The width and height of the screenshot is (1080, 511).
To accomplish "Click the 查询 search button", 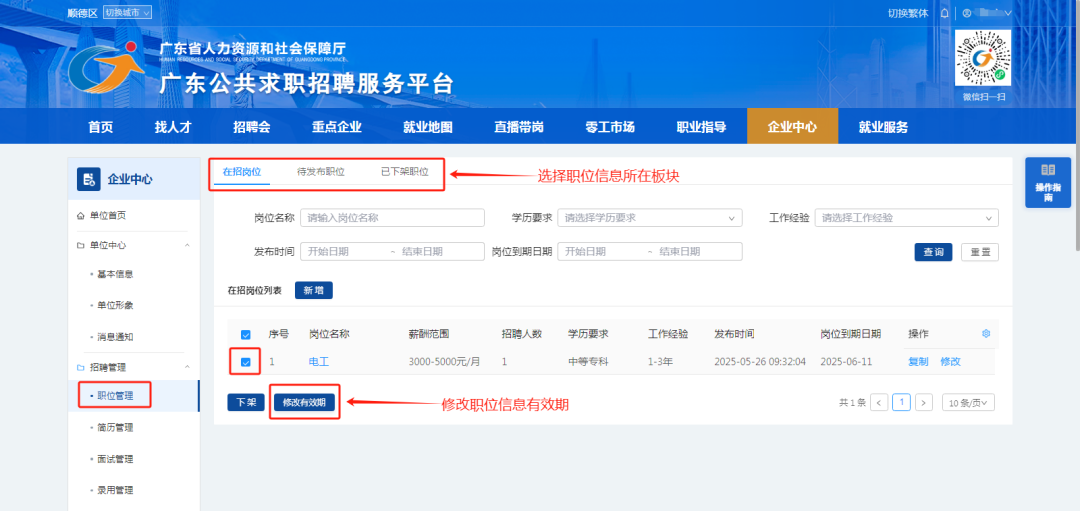I will [933, 252].
